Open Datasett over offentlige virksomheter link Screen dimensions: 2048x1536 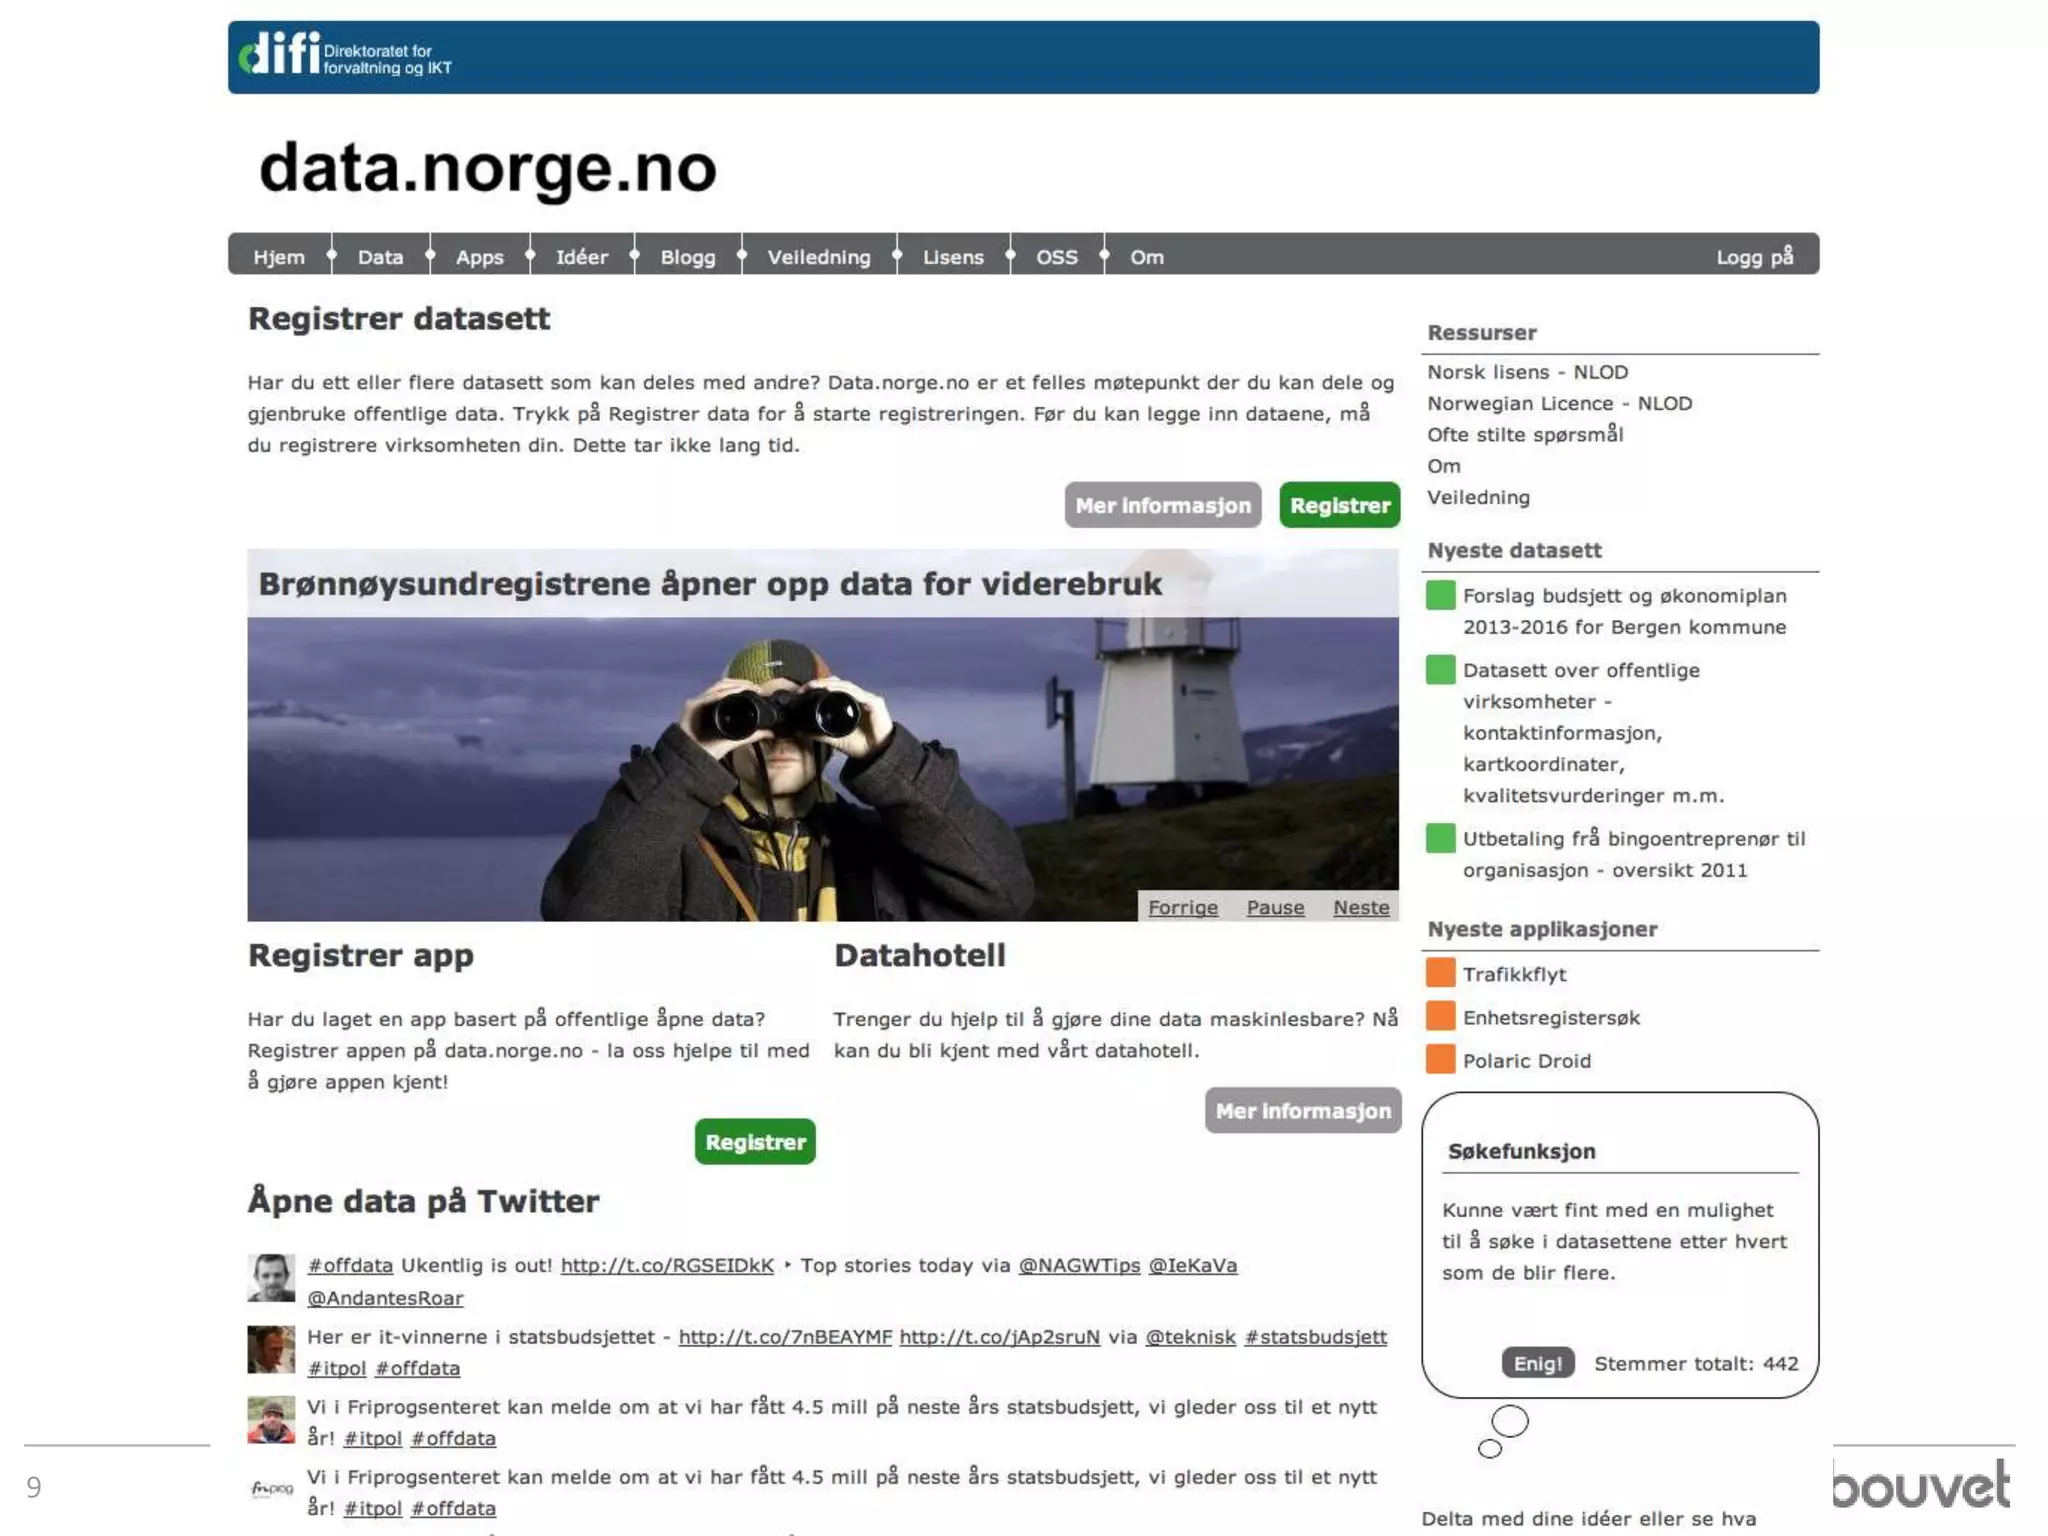click(x=1593, y=733)
